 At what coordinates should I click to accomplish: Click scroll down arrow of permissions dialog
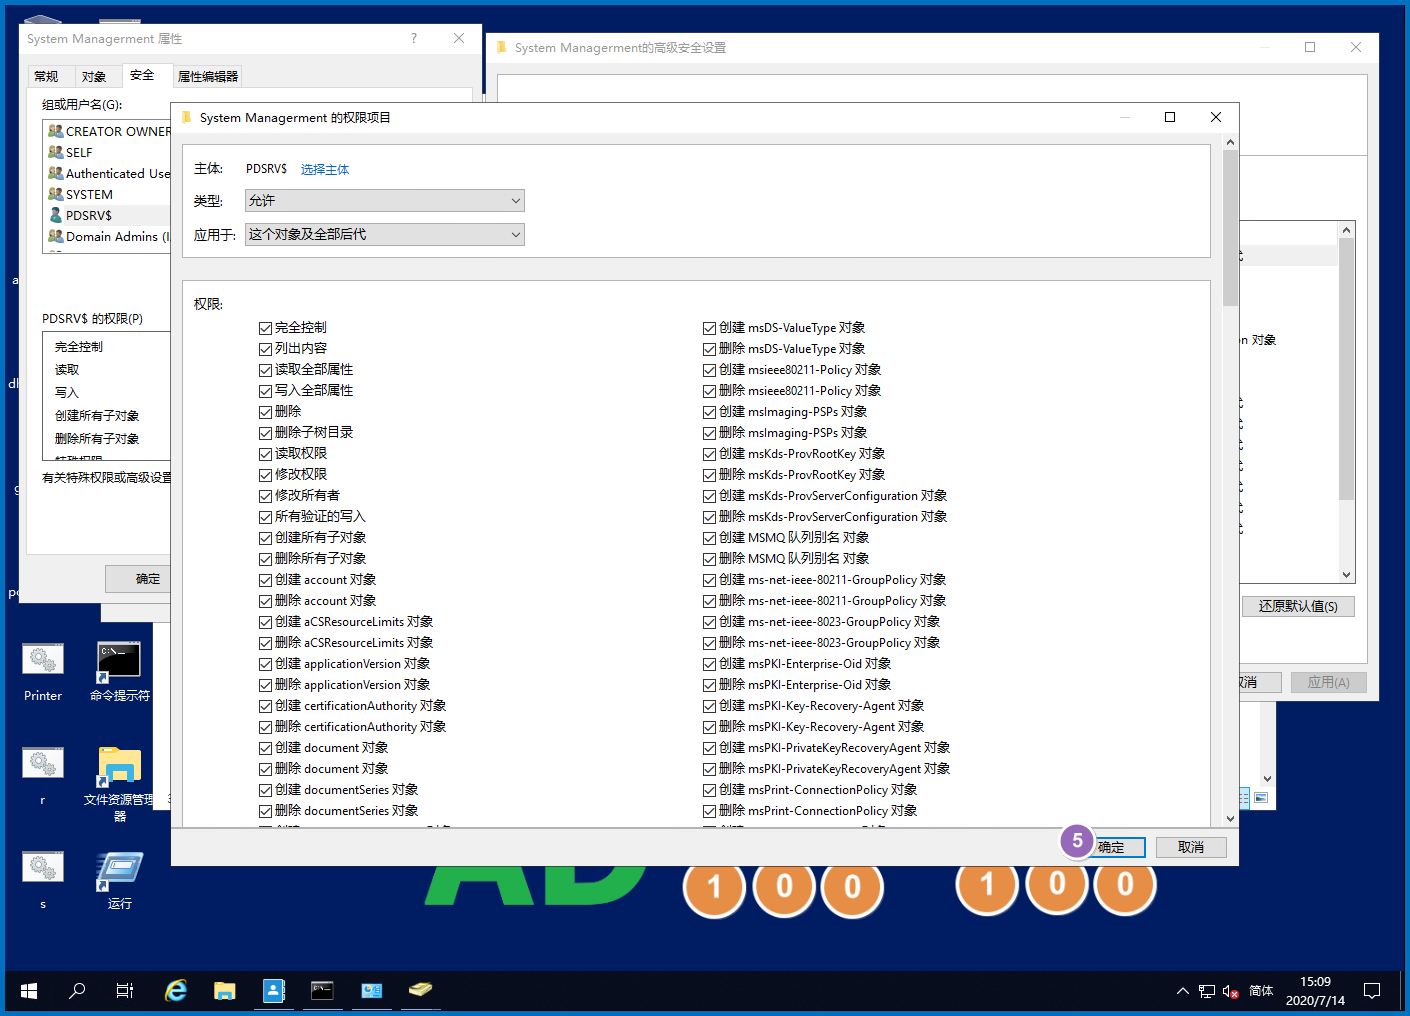pyautogui.click(x=1230, y=818)
